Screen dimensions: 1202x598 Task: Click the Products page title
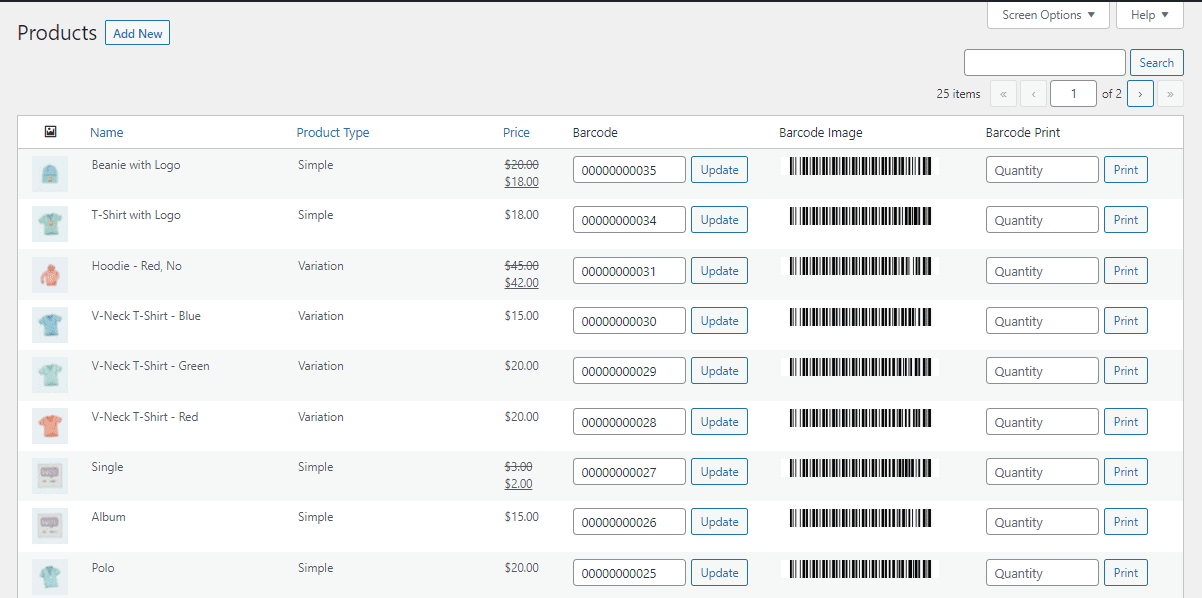click(x=56, y=33)
